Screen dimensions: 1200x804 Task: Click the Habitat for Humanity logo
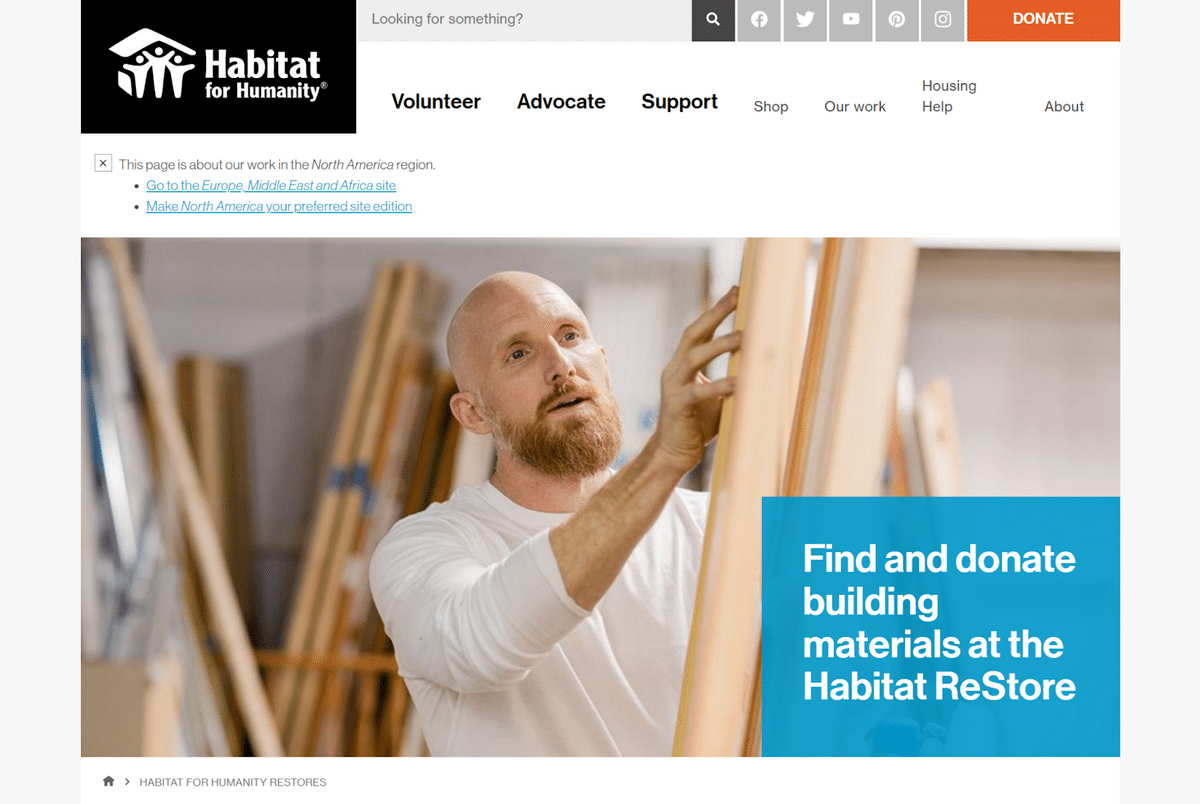(x=218, y=66)
